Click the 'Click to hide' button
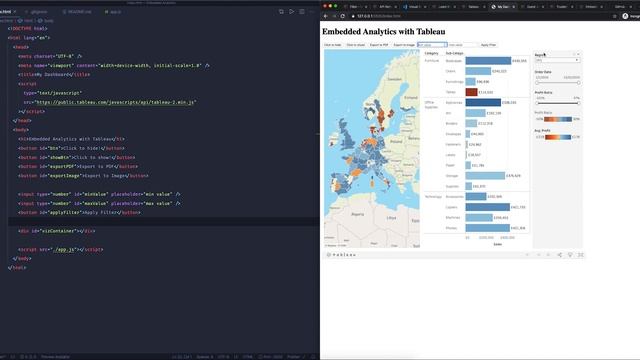The image size is (640, 360). (332, 45)
